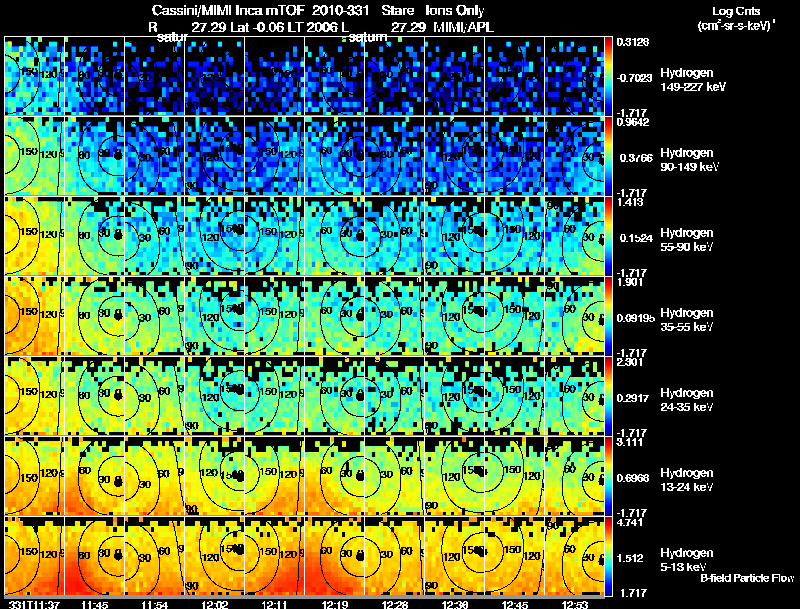Click the 0.09195 colorbar midpoint value
The image size is (800, 609).
click(x=635, y=318)
